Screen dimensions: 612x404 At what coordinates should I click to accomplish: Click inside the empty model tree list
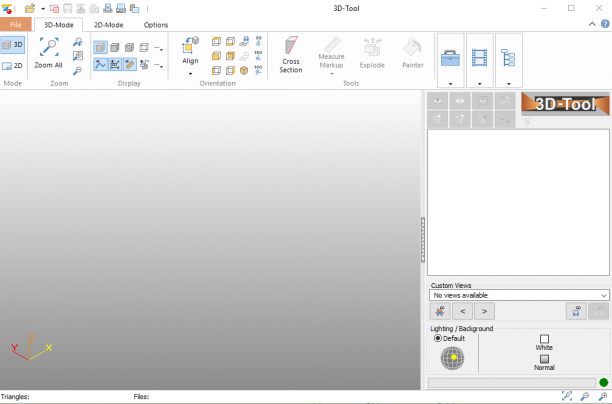click(x=518, y=202)
